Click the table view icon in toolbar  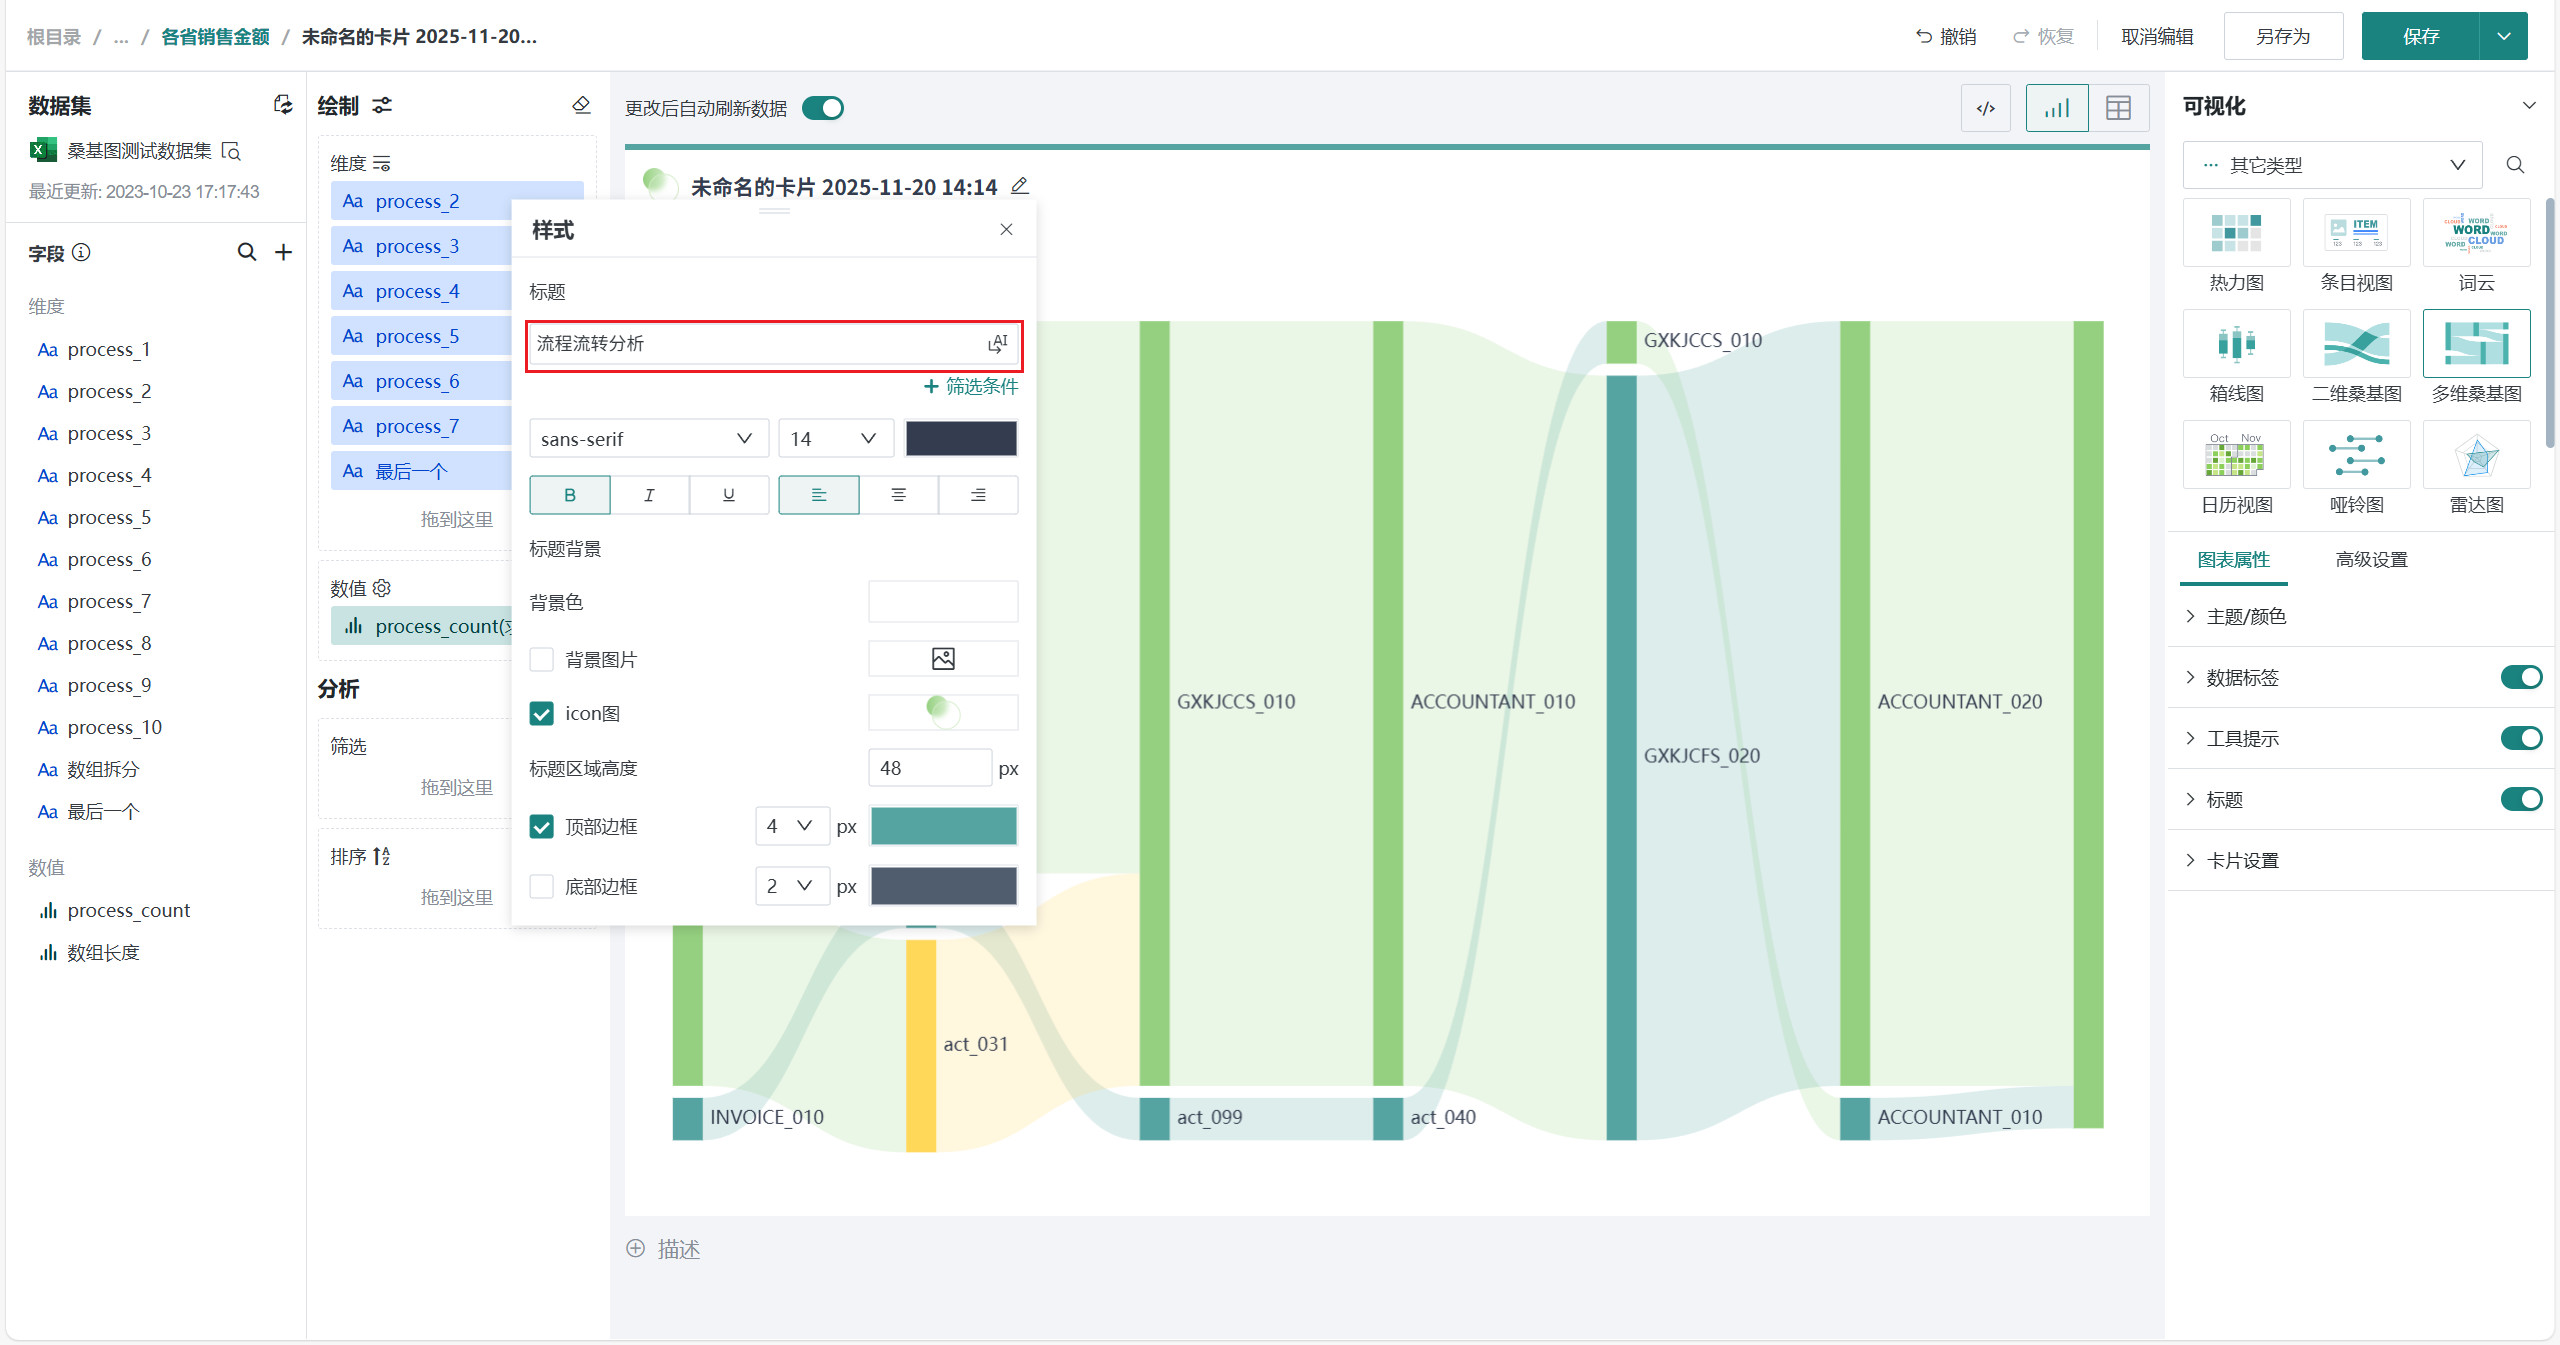[x=2118, y=108]
